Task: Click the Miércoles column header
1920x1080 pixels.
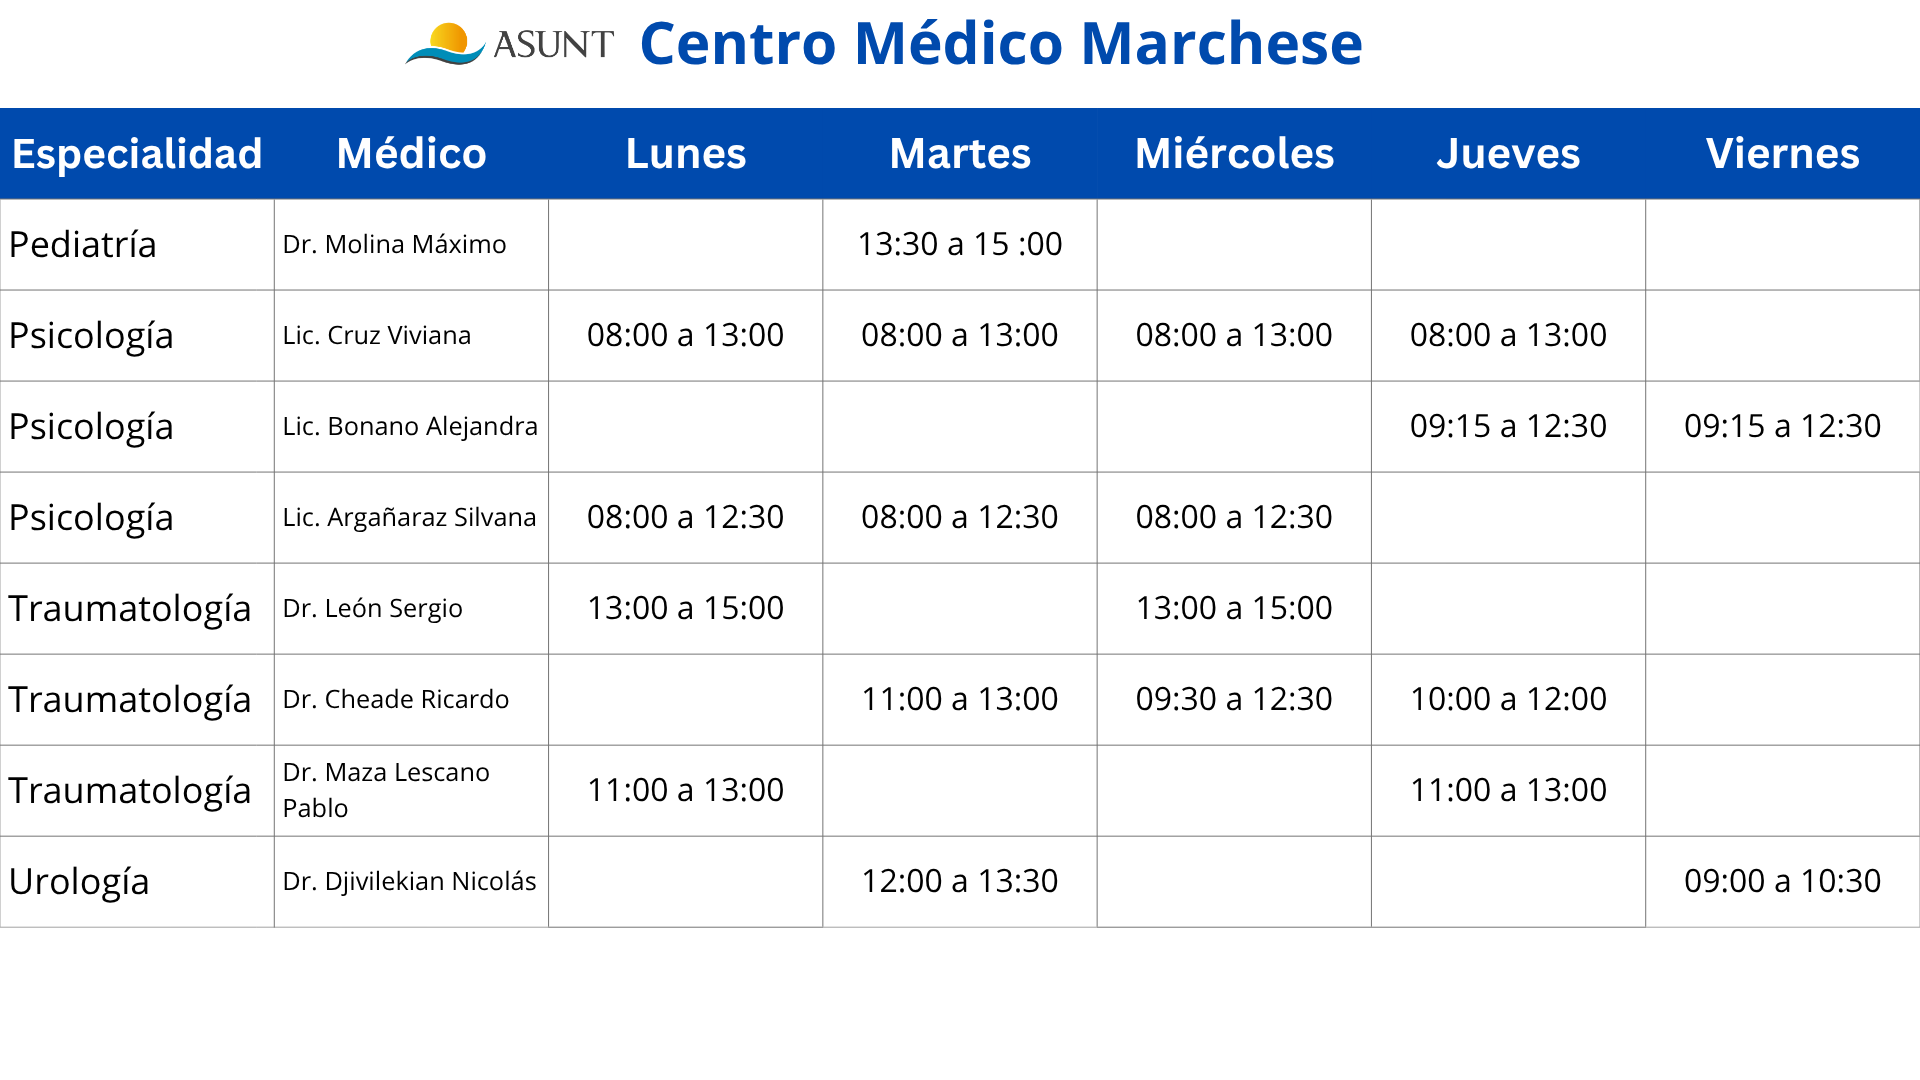Action: (x=1234, y=154)
